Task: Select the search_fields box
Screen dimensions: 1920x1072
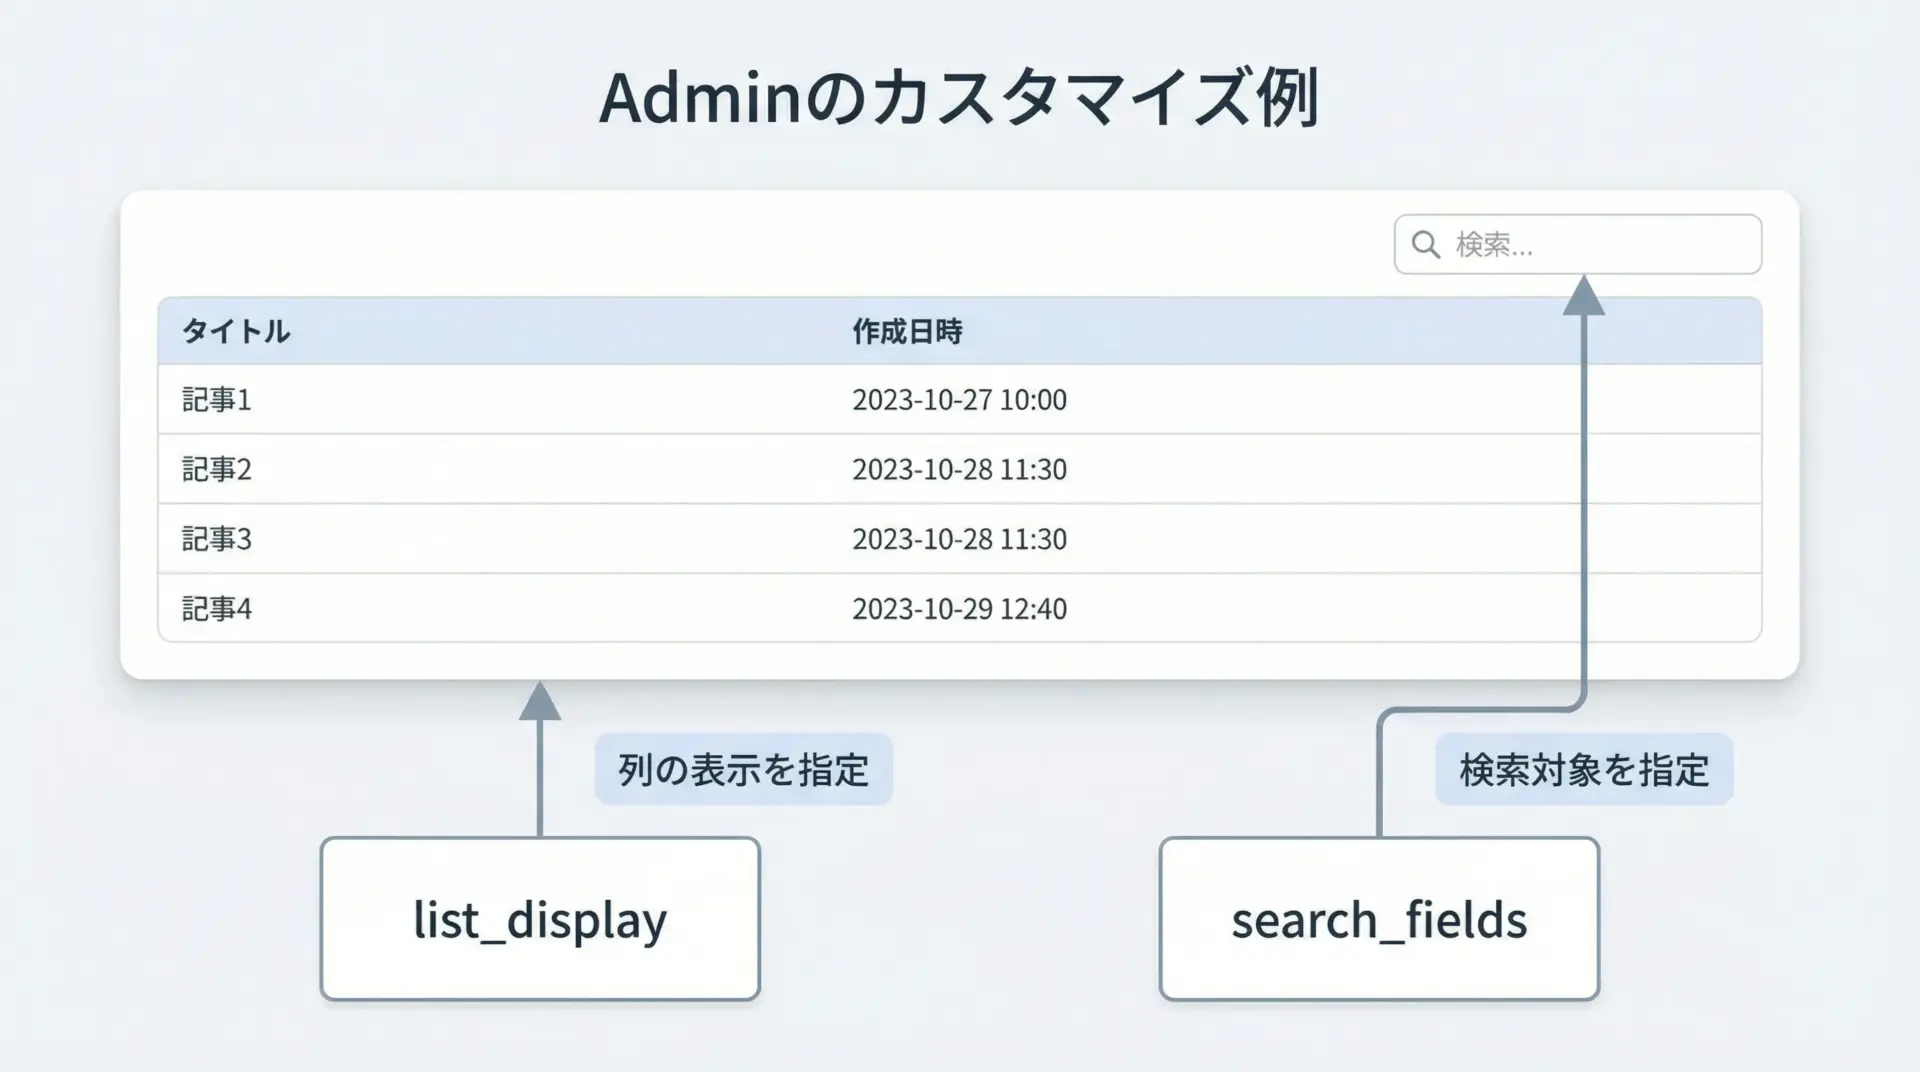Action: pos(1379,919)
